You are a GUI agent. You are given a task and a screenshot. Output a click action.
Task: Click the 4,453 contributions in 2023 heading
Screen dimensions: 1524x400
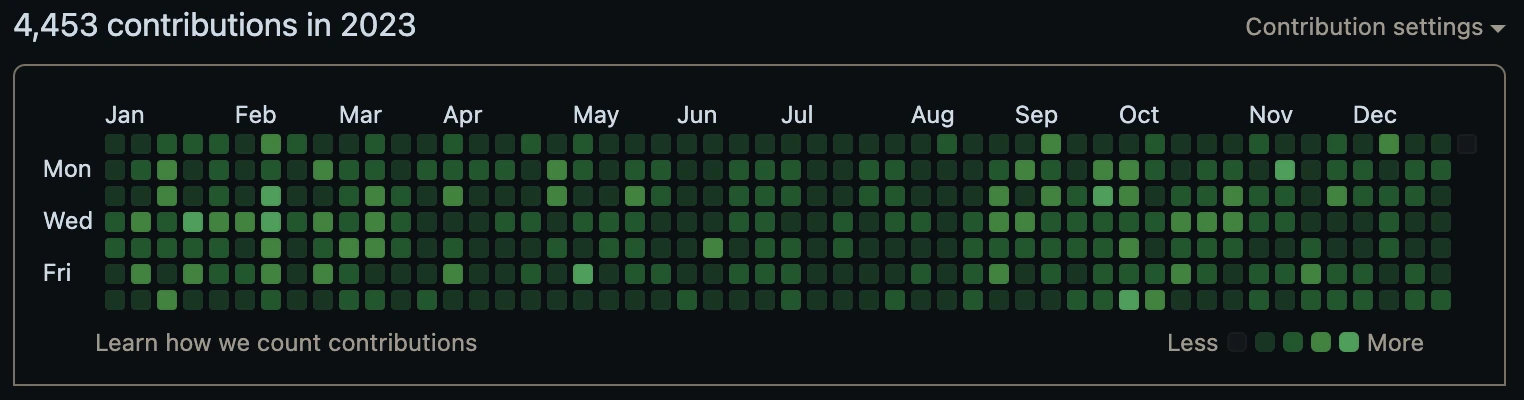[x=215, y=26]
